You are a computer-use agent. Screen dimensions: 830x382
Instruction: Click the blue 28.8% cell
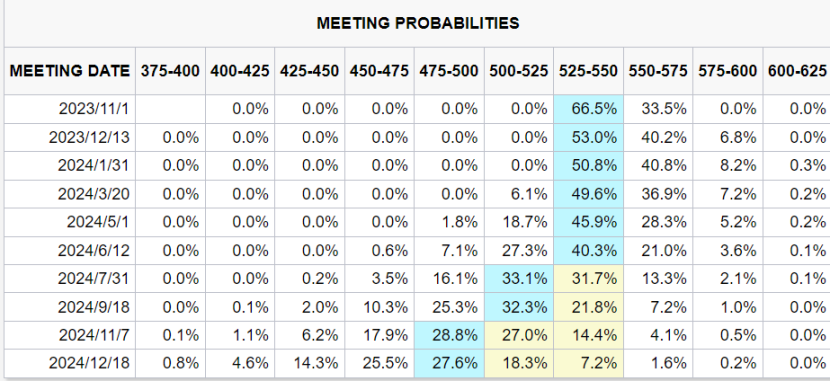[x=449, y=335]
